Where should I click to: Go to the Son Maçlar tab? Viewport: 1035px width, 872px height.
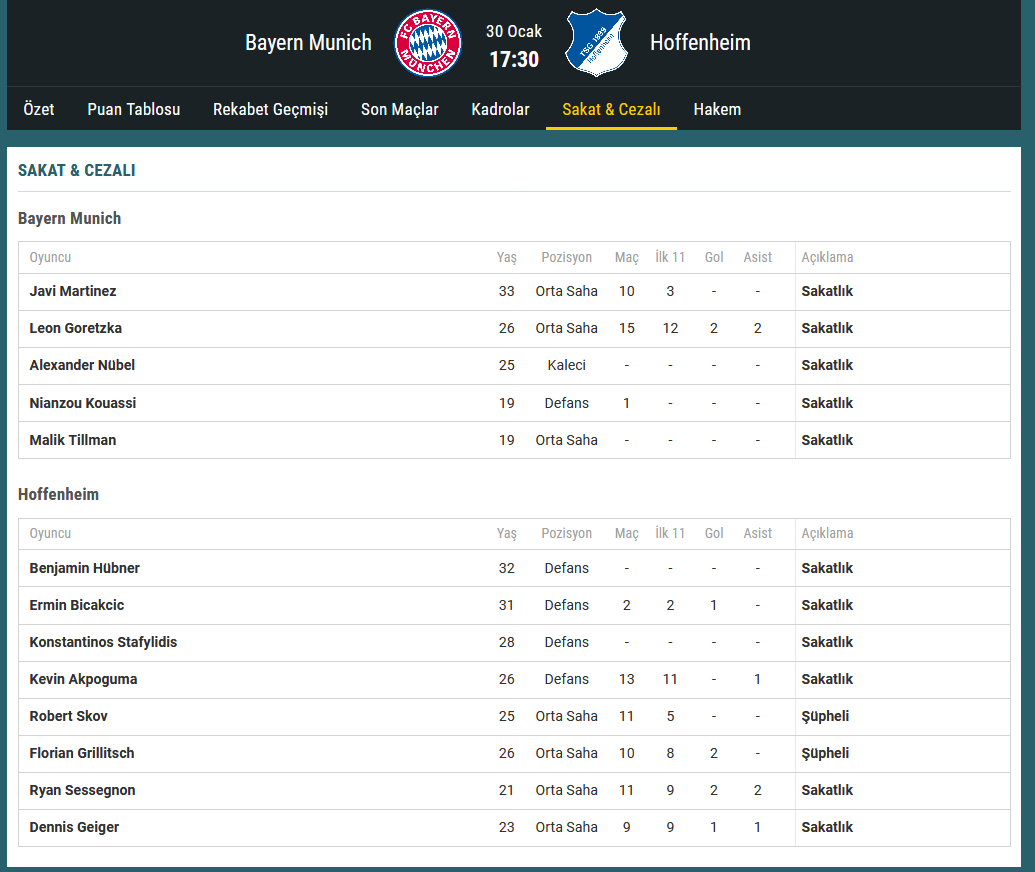pyautogui.click(x=399, y=109)
